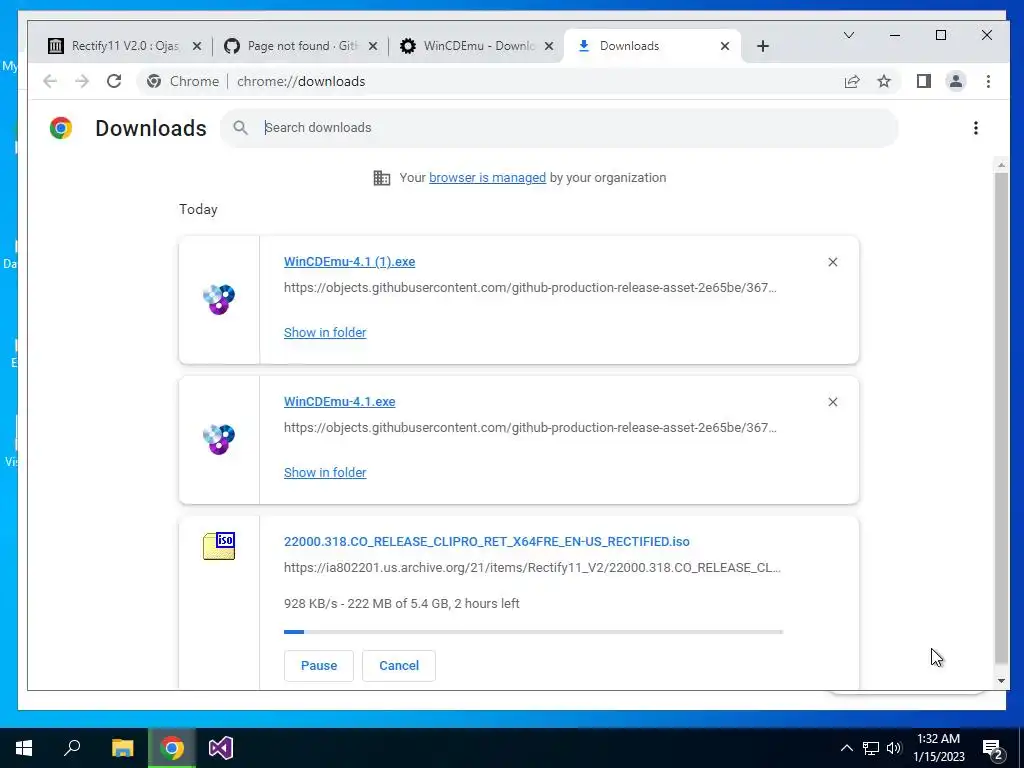
Task: Open the volume tray icon
Action: [894, 748]
